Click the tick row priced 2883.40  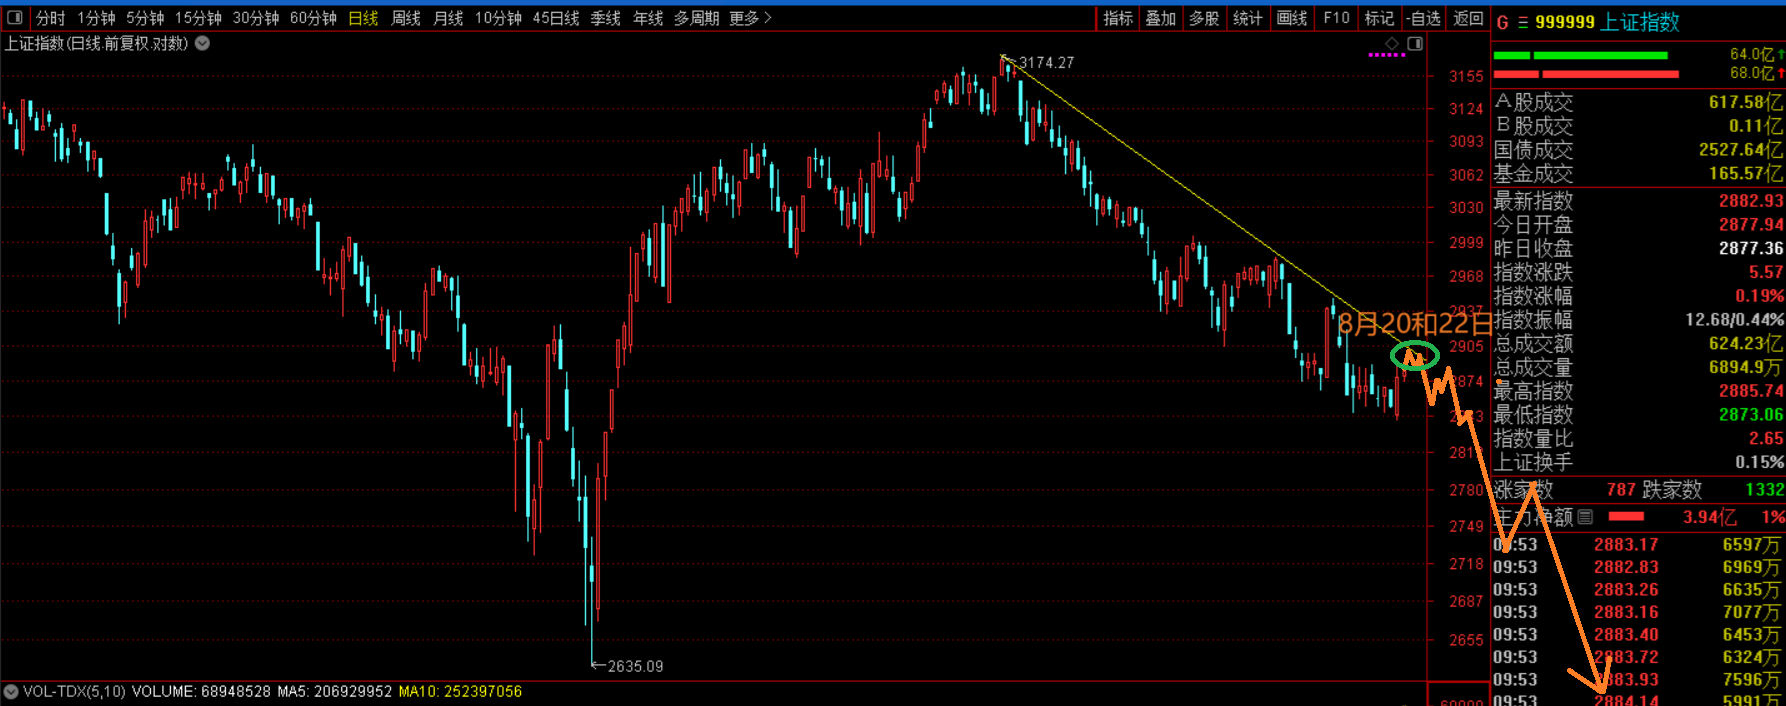1637,635
